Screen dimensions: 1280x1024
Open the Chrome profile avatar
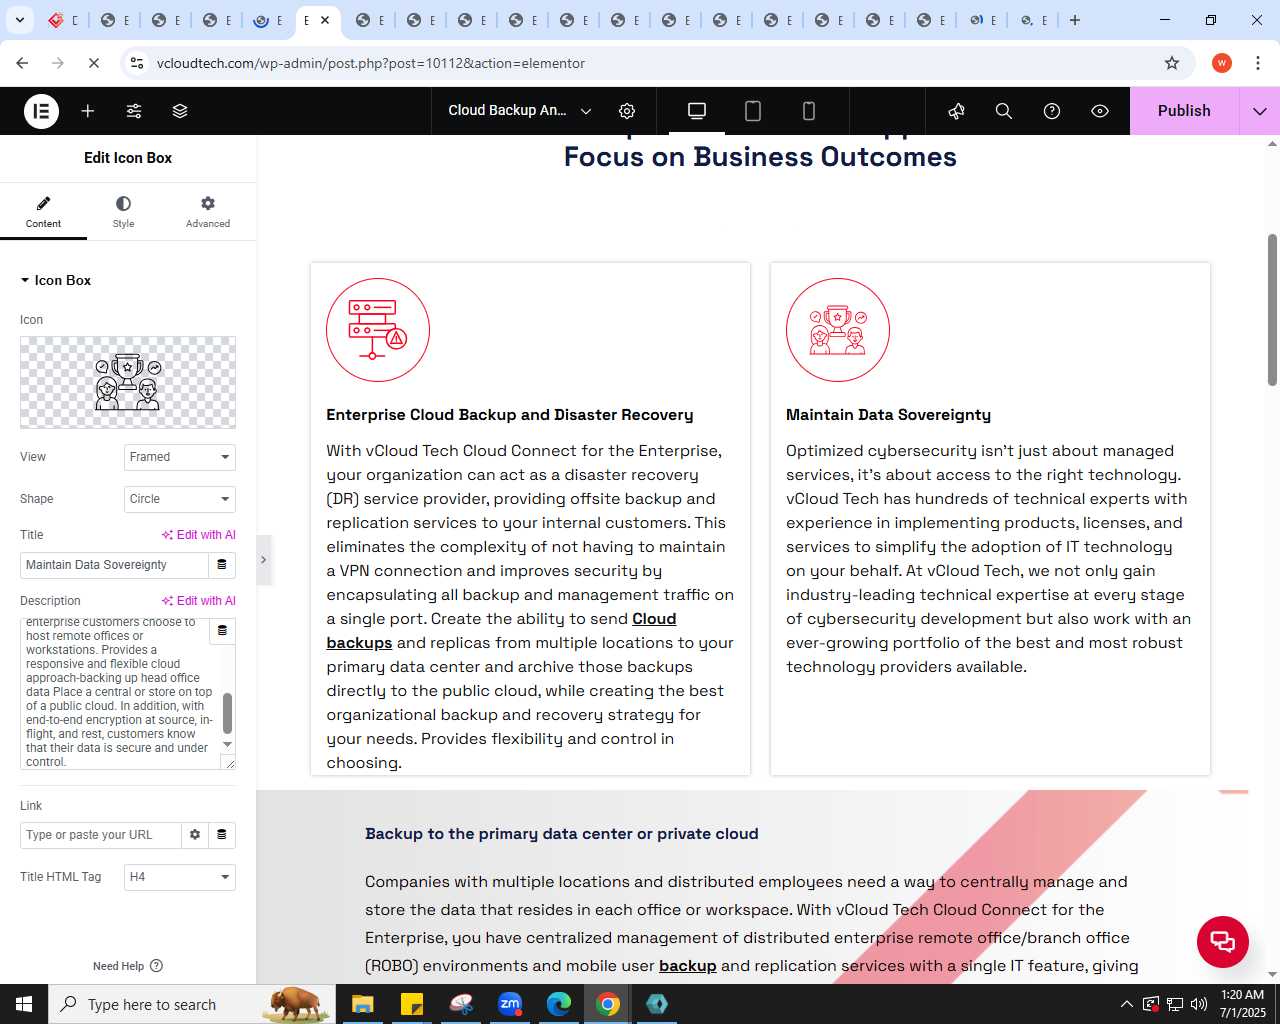point(1222,63)
